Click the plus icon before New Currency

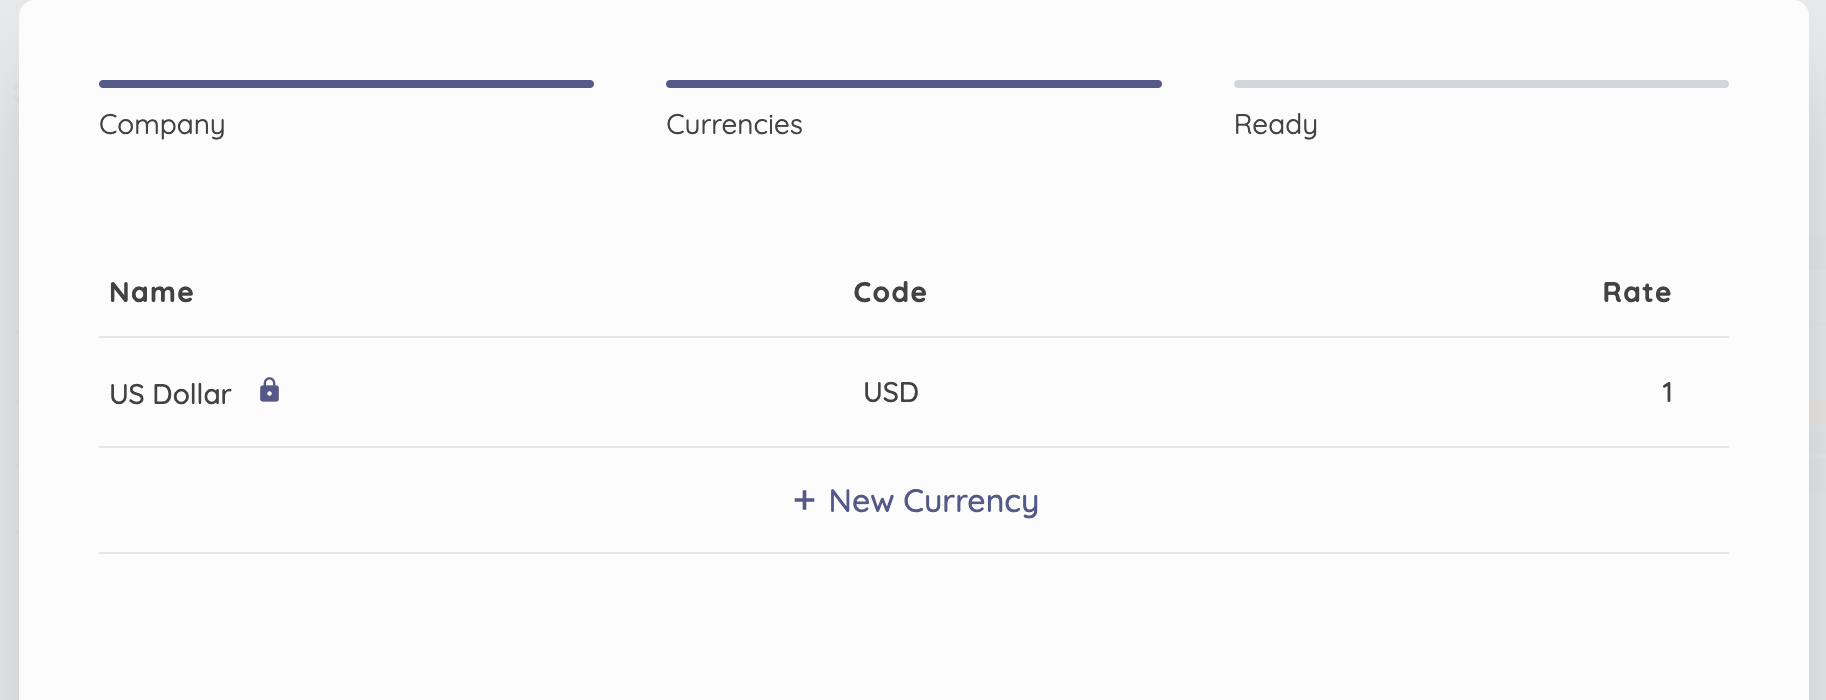coord(804,500)
